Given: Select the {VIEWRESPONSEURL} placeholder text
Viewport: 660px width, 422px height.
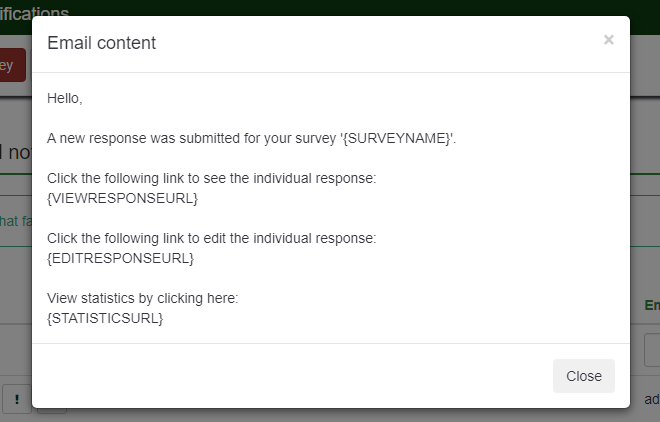Looking at the screenshot, I should (122, 198).
